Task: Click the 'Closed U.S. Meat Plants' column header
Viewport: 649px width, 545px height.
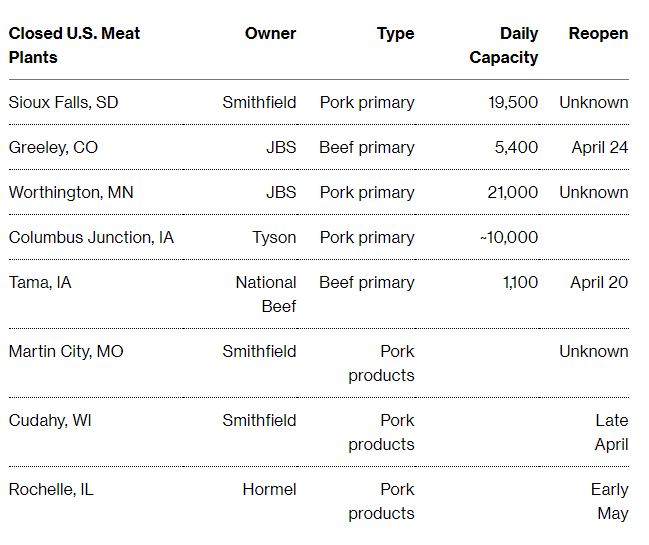Action: tap(75, 45)
